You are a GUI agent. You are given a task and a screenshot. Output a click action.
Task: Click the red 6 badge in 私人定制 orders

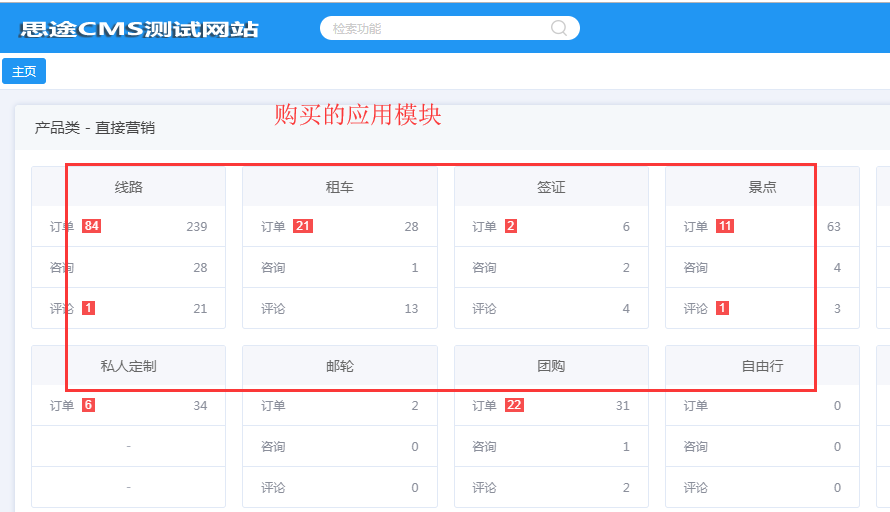coord(88,405)
